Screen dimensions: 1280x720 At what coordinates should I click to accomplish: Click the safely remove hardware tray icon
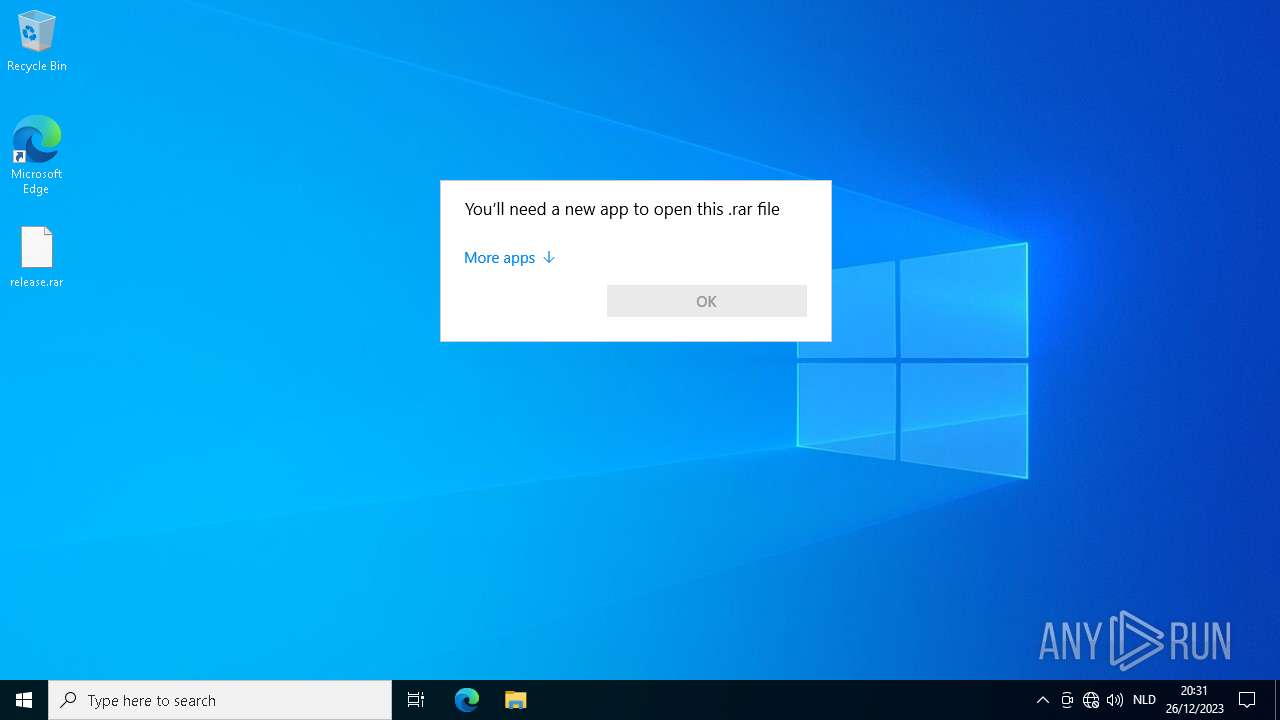click(1067, 700)
